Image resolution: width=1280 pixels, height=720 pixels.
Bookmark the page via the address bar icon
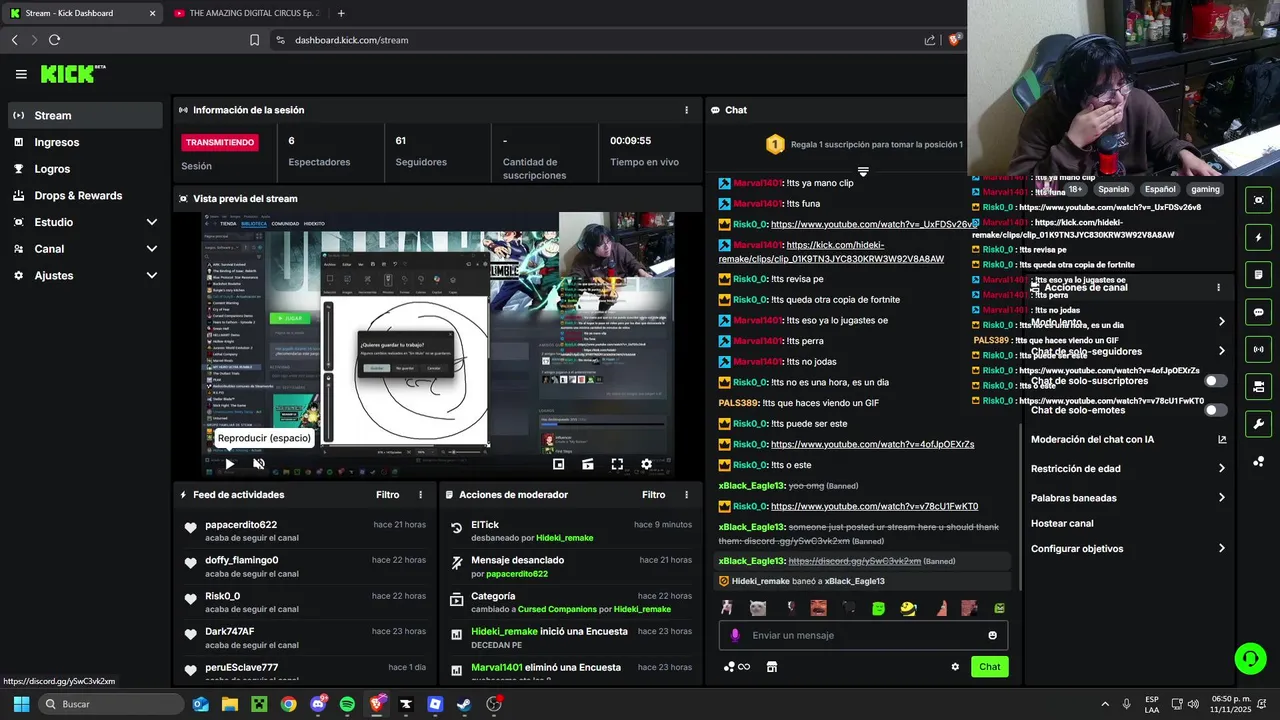254,40
